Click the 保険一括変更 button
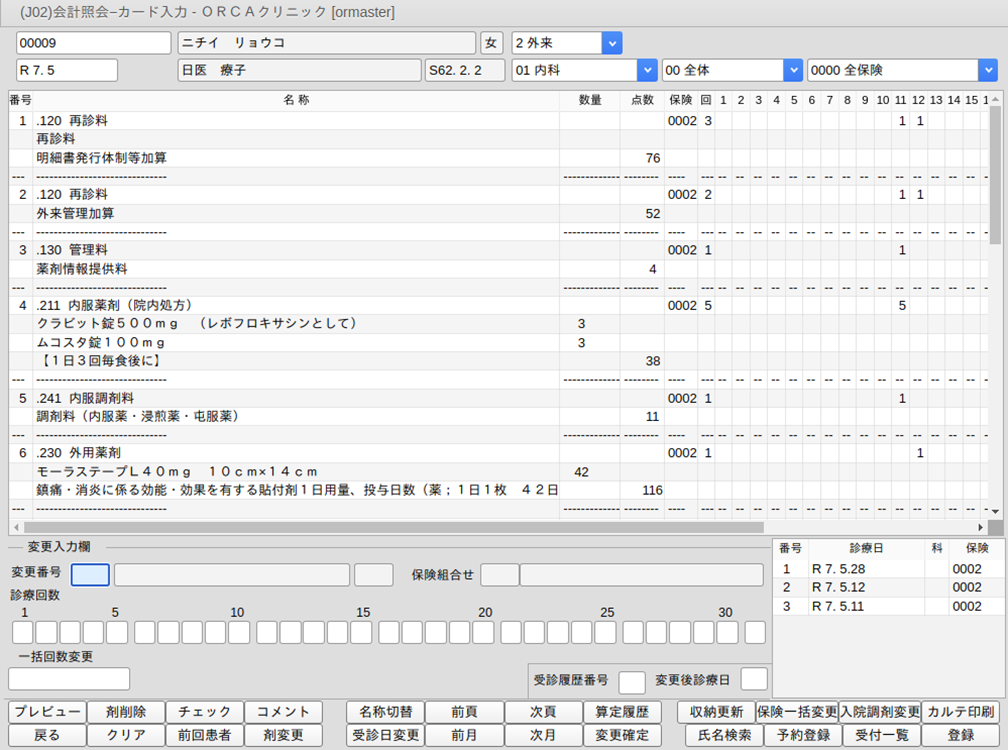 (797, 712)
